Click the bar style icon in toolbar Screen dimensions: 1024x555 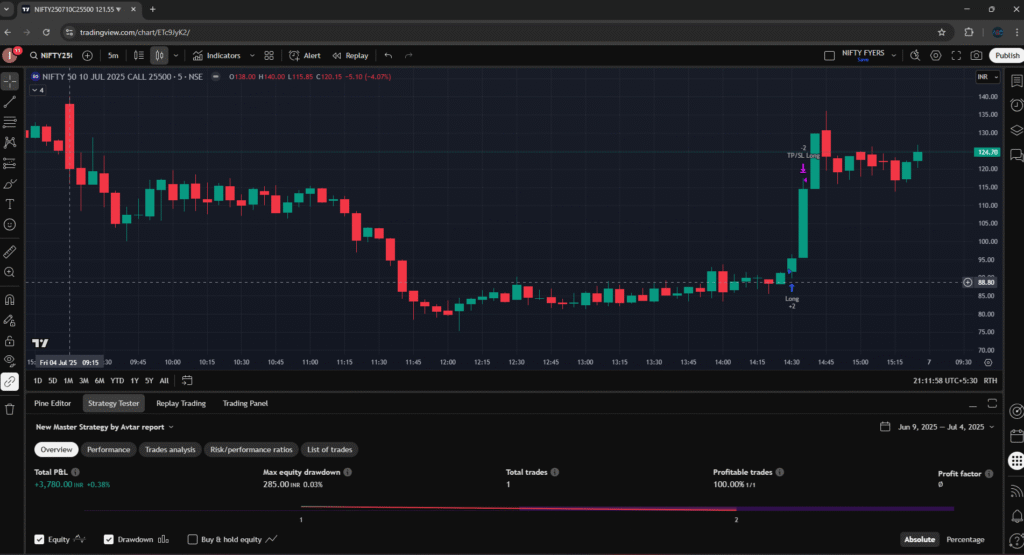(x=138, y=56)
